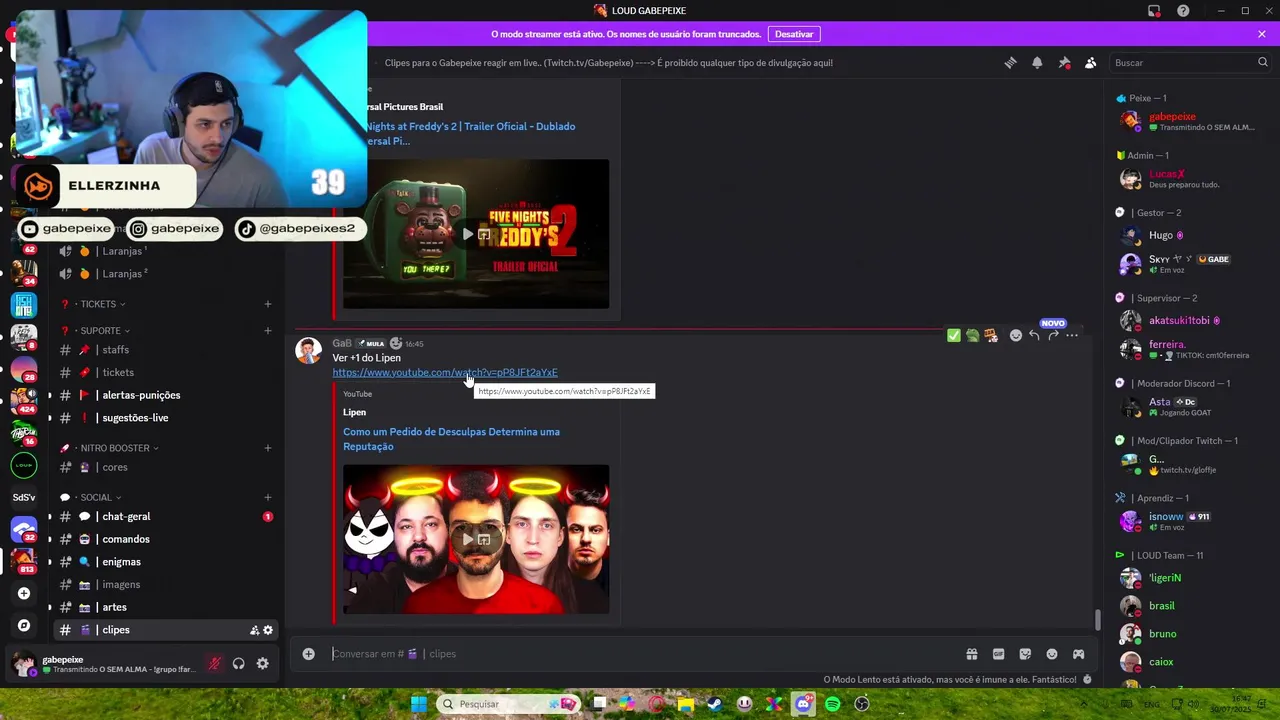Open the inbox icon in title bar

[1154, 11]
